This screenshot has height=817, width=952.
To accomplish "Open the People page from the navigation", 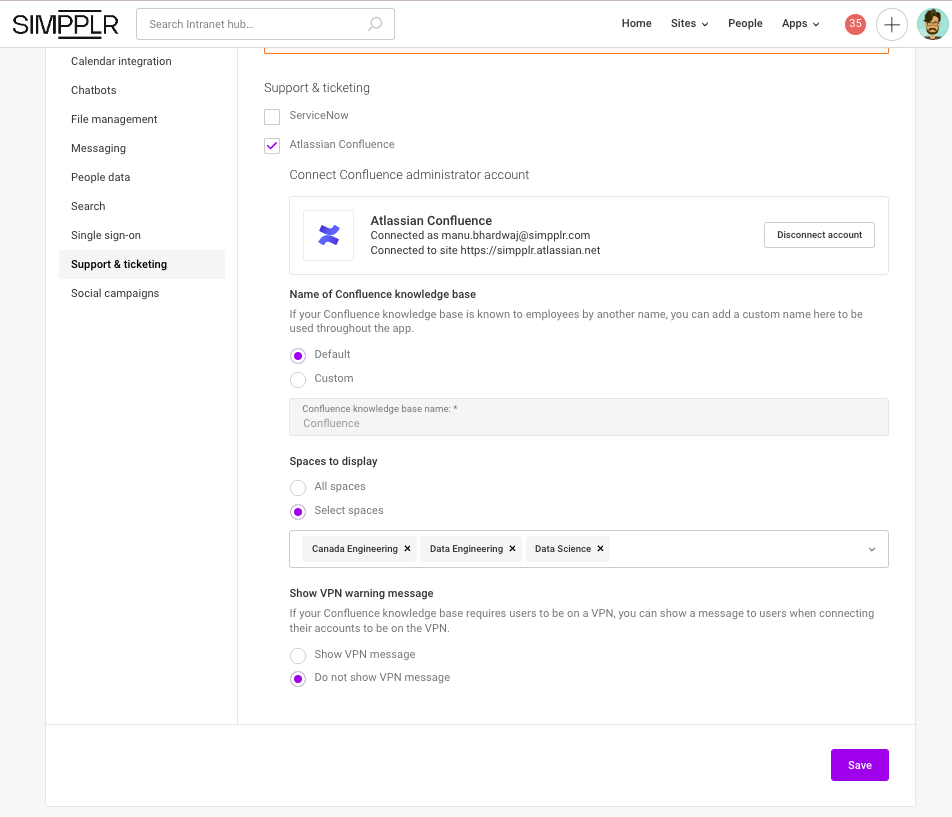I will pos(745,23).
